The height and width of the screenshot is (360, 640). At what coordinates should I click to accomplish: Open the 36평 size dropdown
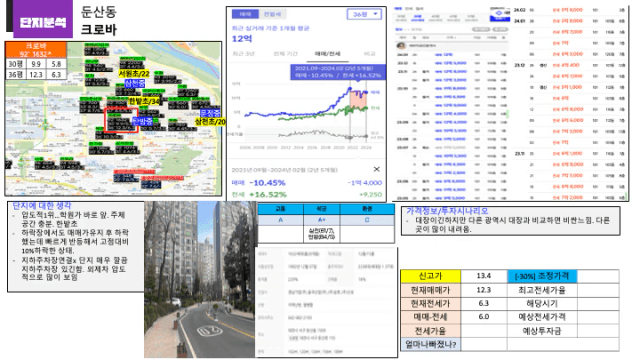(364, 14)
